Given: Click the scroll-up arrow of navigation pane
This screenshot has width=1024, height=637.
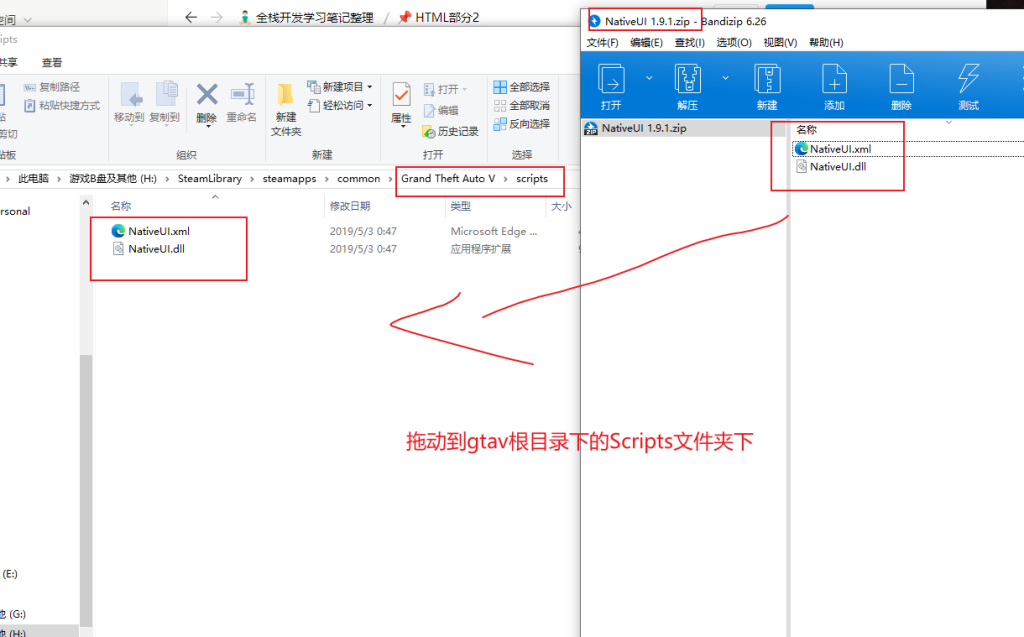Looking at the screenshot, I should pyautogui.click(x=86, y=203).
